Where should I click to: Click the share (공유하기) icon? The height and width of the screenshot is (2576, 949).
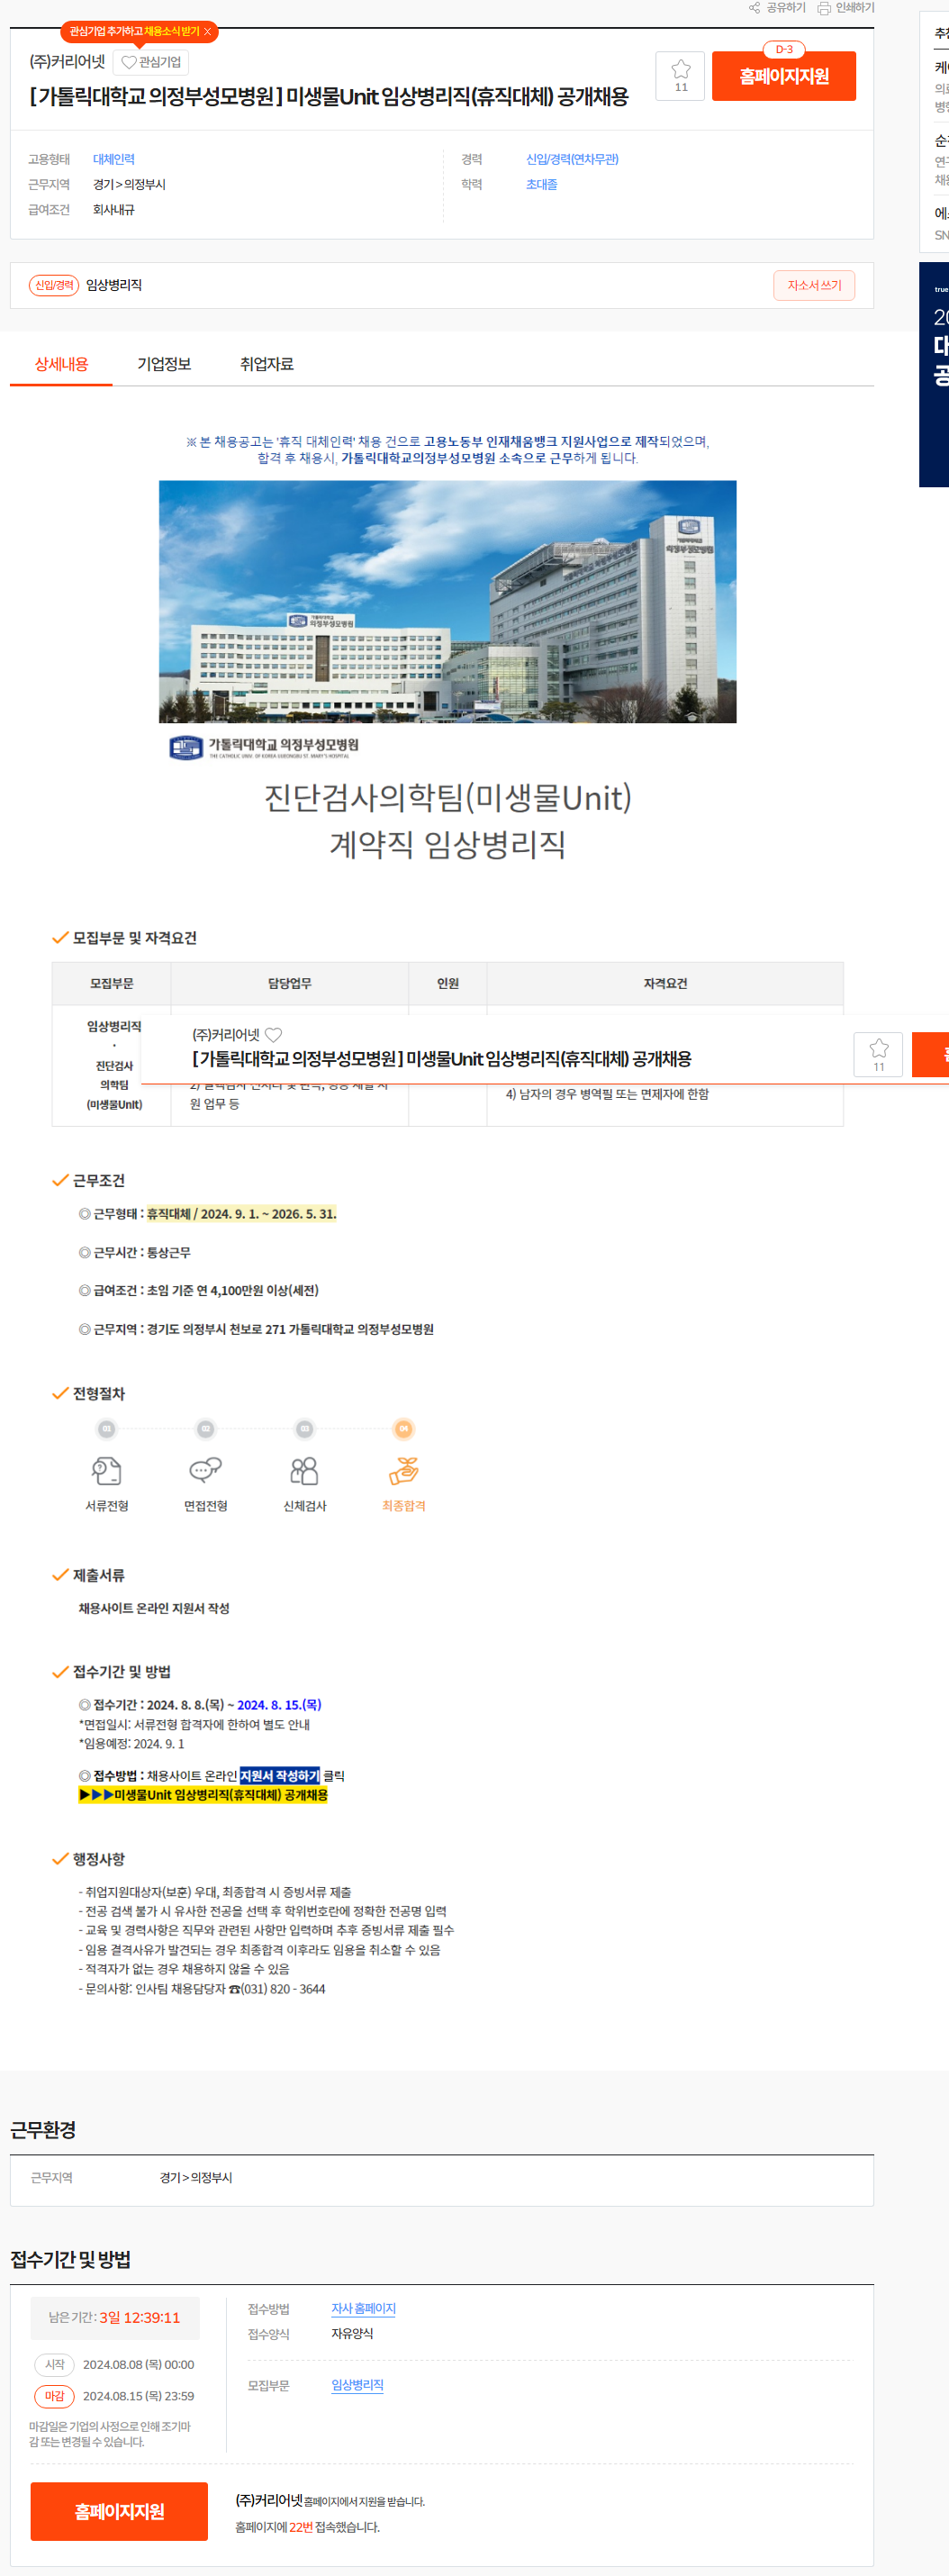pyautogui.click(x=755, y=8)
